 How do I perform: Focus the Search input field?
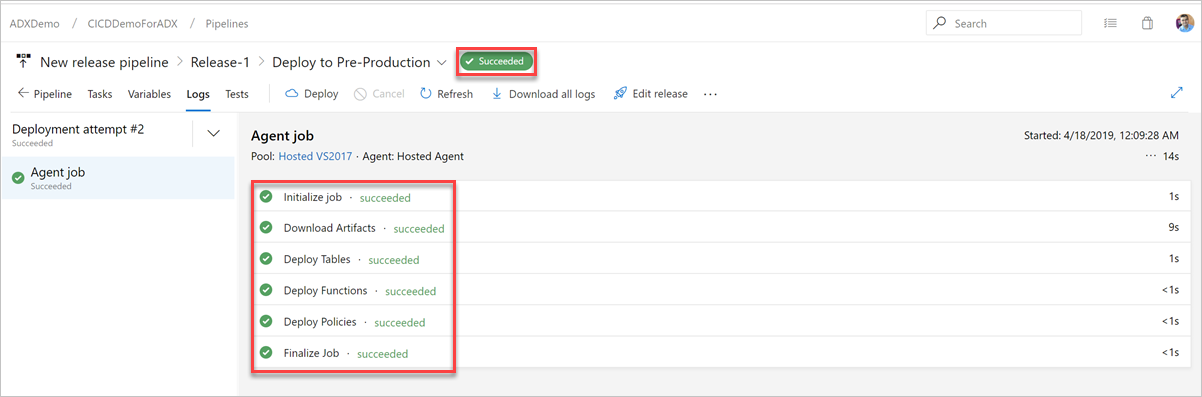click(1003, 23)
